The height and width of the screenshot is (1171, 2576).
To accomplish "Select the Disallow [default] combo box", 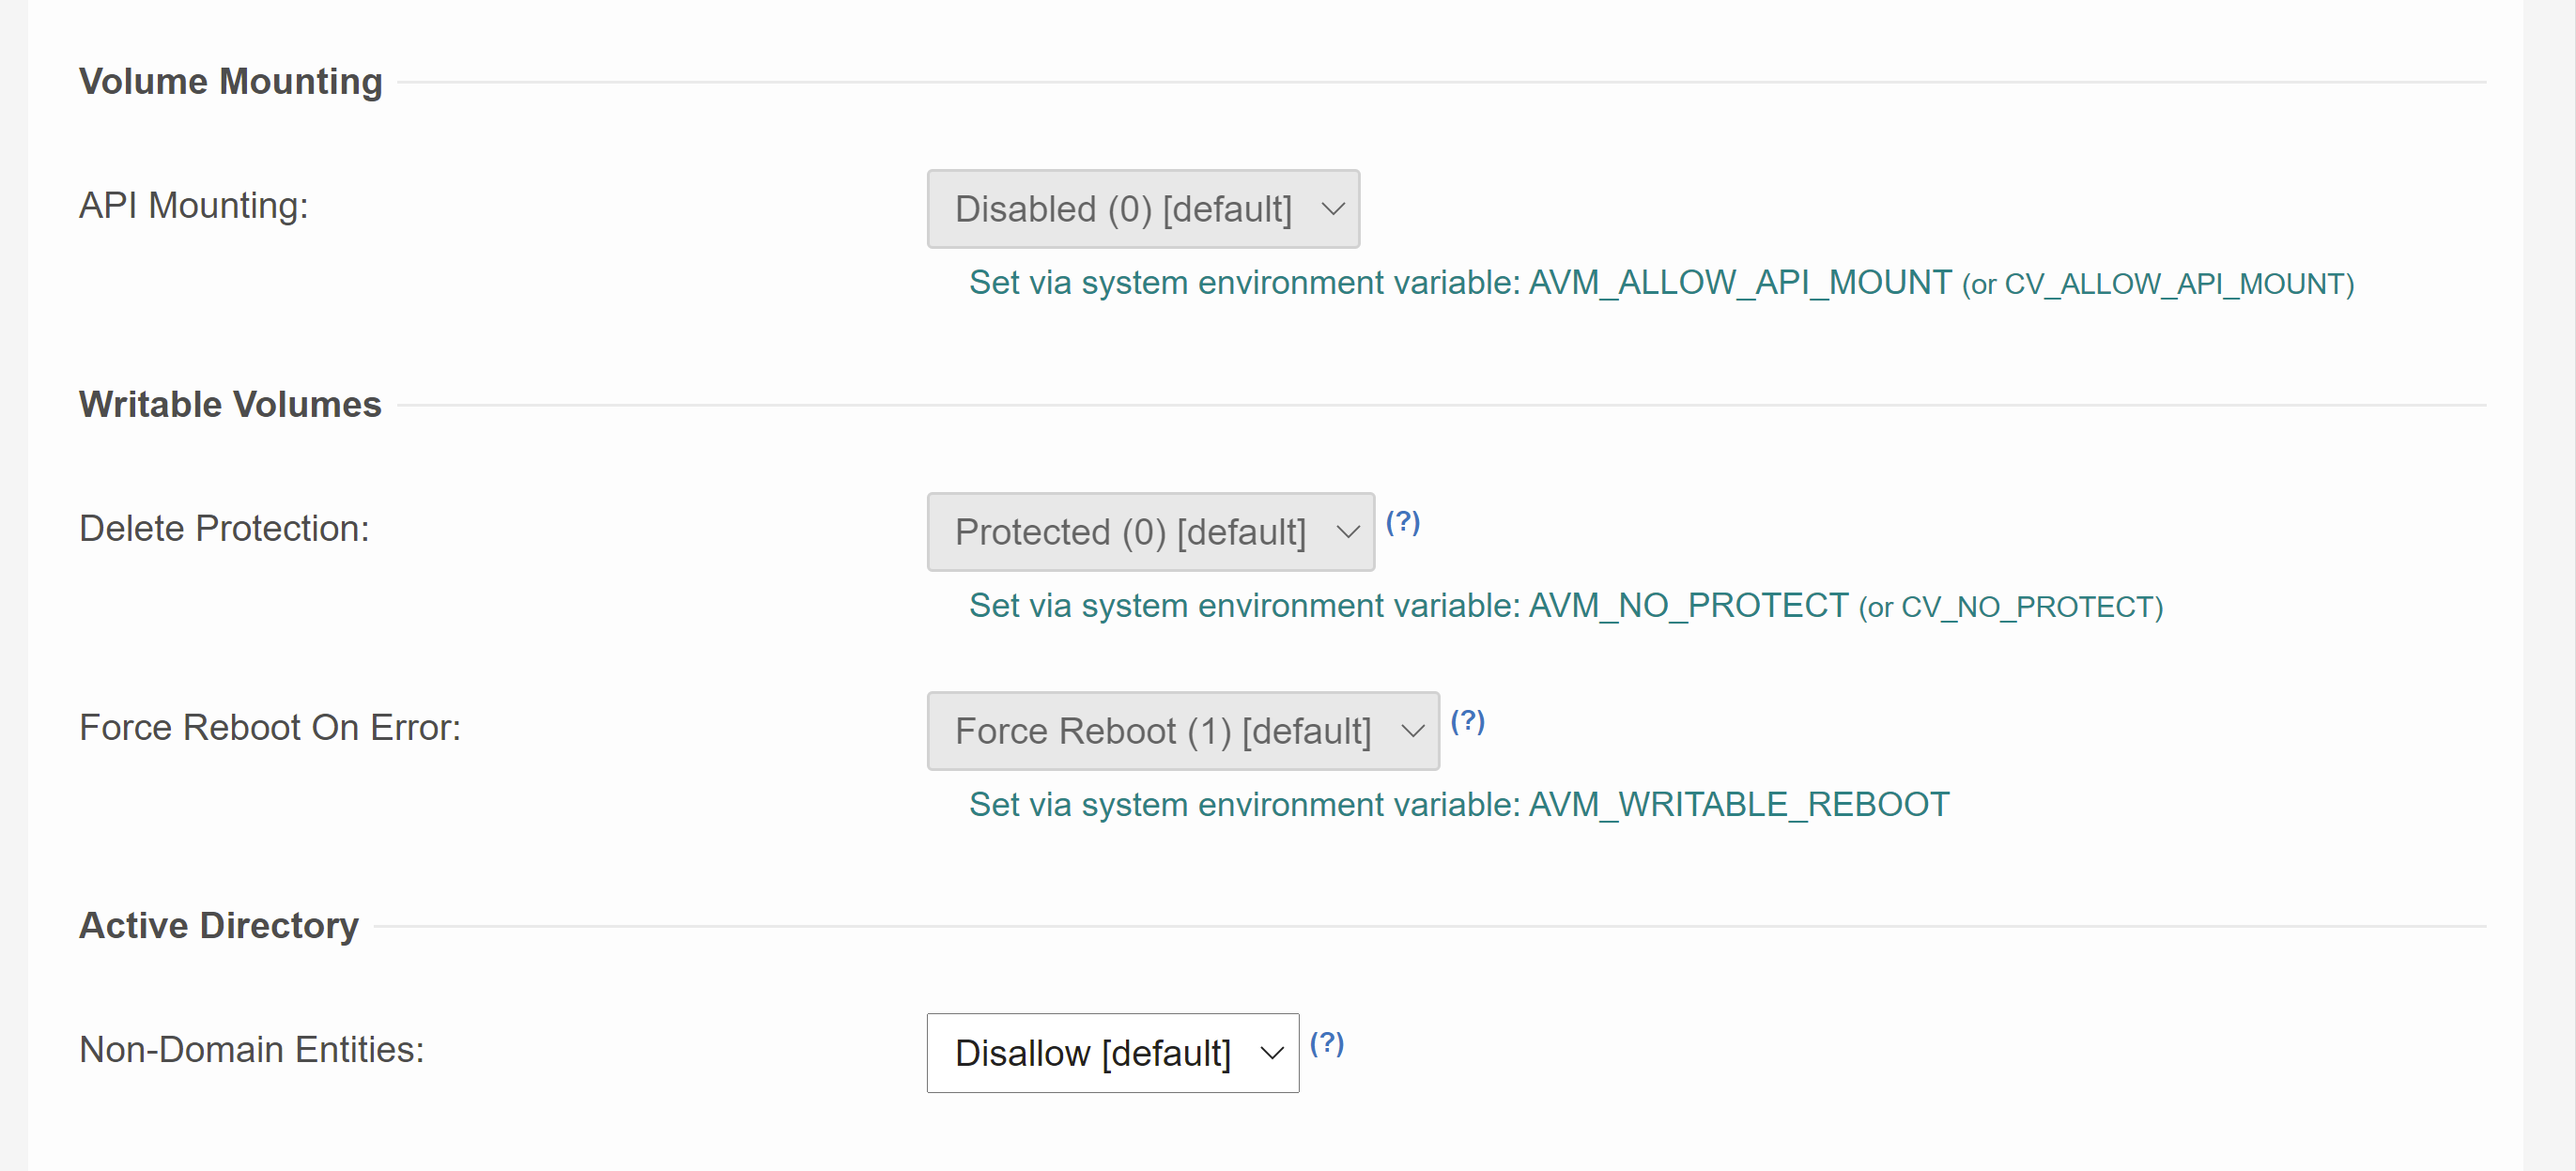I will pyautogui.click(x=1112, y=1052).
